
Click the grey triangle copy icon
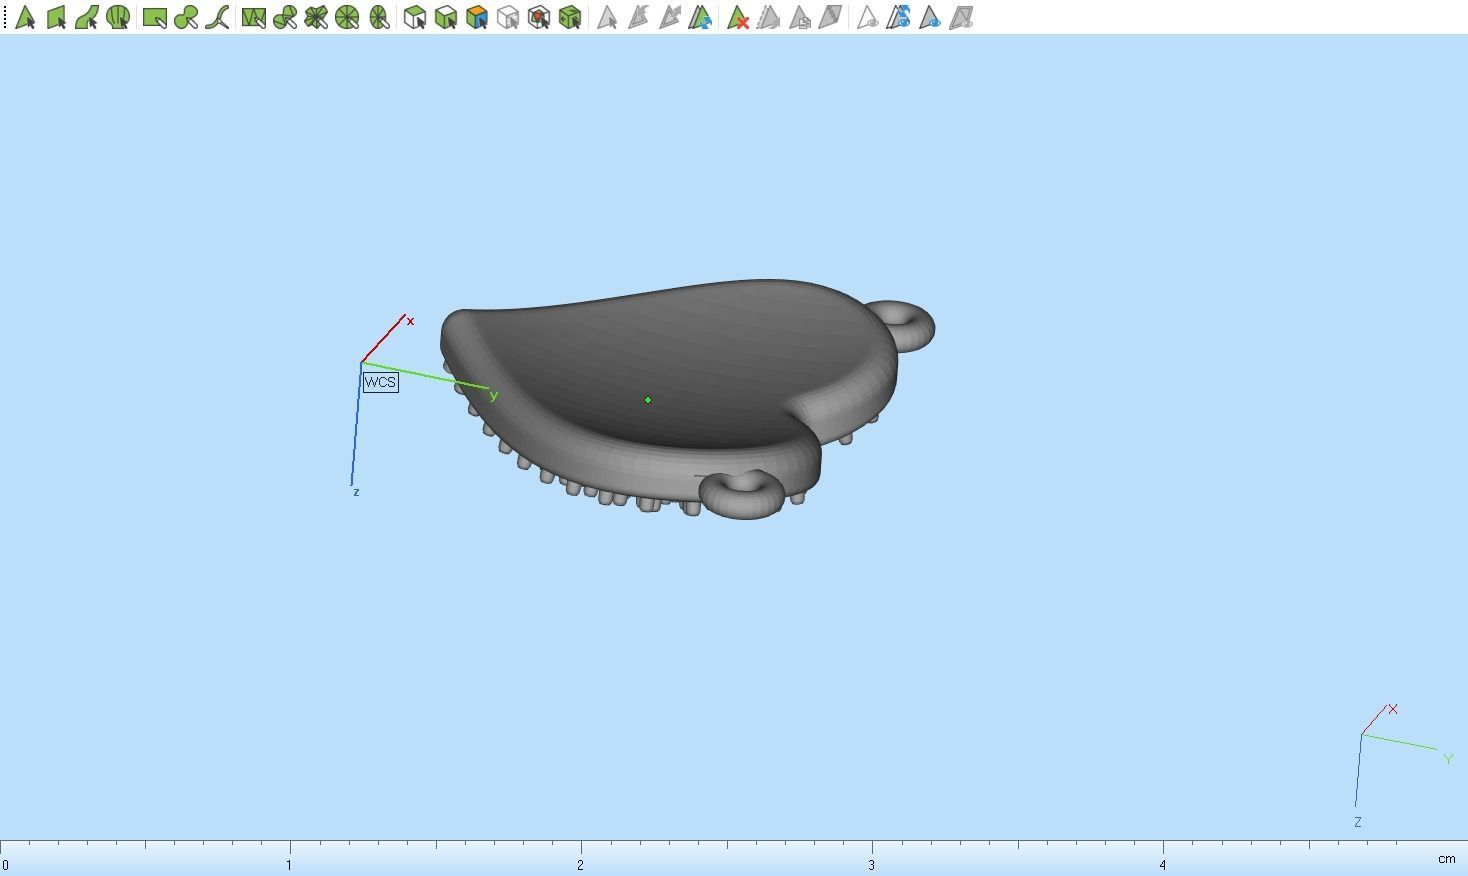click(x=799, y=17)
